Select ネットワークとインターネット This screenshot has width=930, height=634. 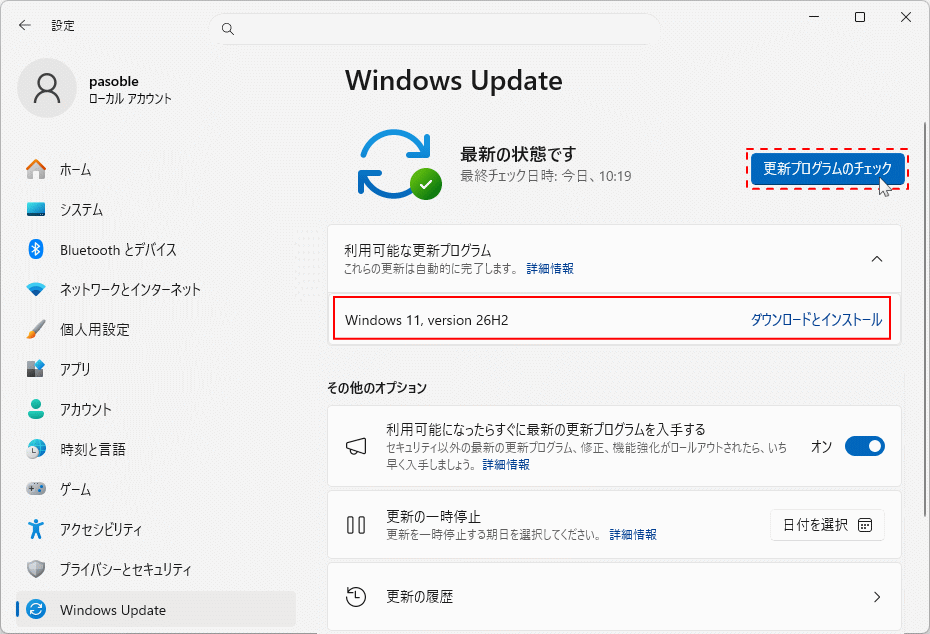130,289
